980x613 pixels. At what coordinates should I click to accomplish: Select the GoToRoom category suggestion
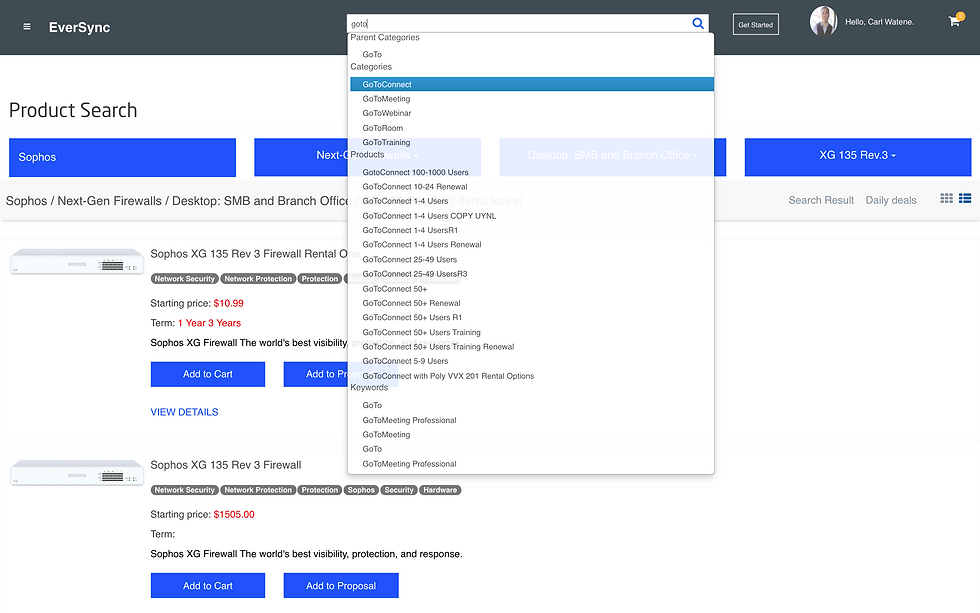click(x=382, y=128)
